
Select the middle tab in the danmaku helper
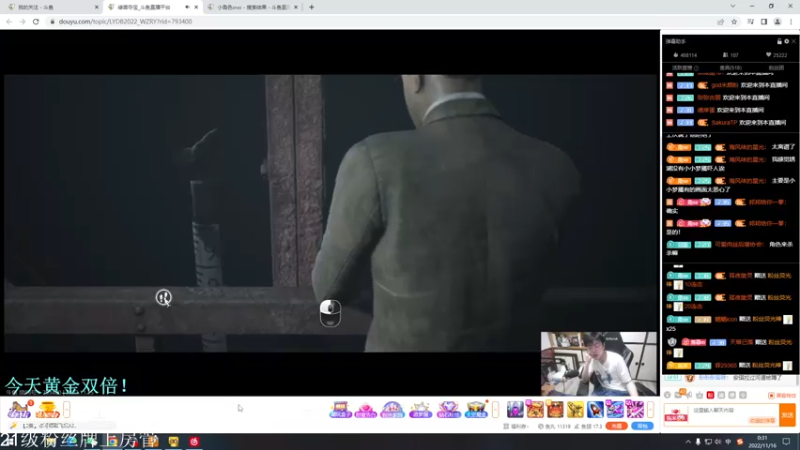(x=731, y=67)
